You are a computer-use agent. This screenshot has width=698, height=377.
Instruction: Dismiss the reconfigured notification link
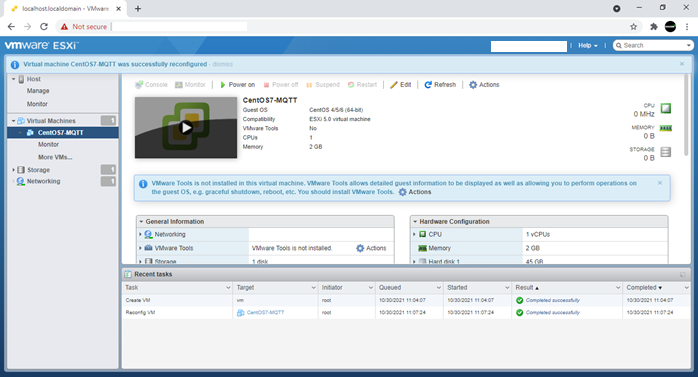223,64
